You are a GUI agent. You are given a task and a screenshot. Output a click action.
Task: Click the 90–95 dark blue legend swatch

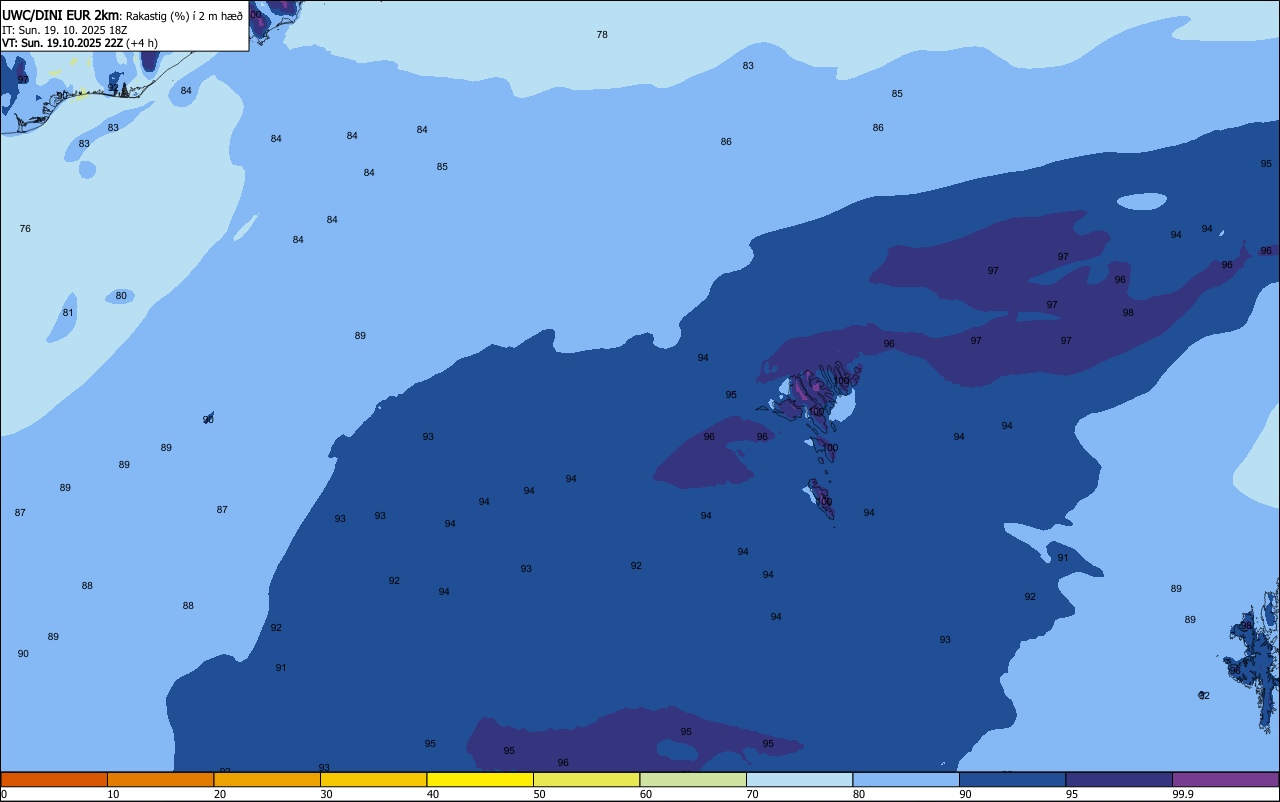coord(1012,779)
